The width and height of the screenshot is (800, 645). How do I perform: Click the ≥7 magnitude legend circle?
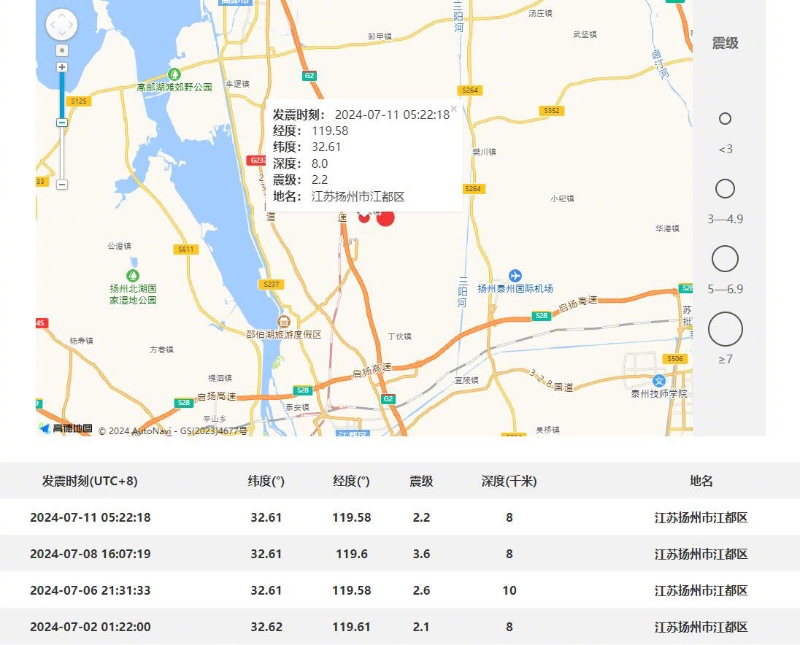click(725, 329)
